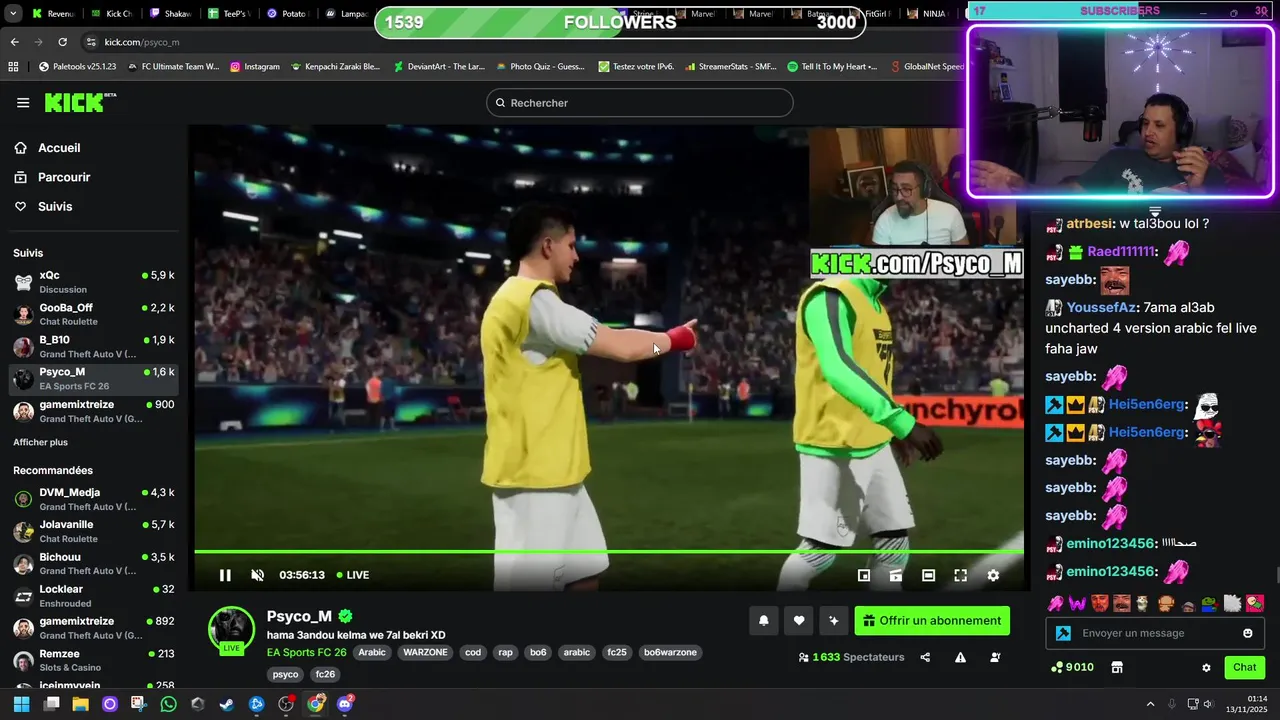Screen dimensions: 1280x720
Task: Open the emoji picker in chat input
Action: pyautogui.click(x=1248, y=633)
